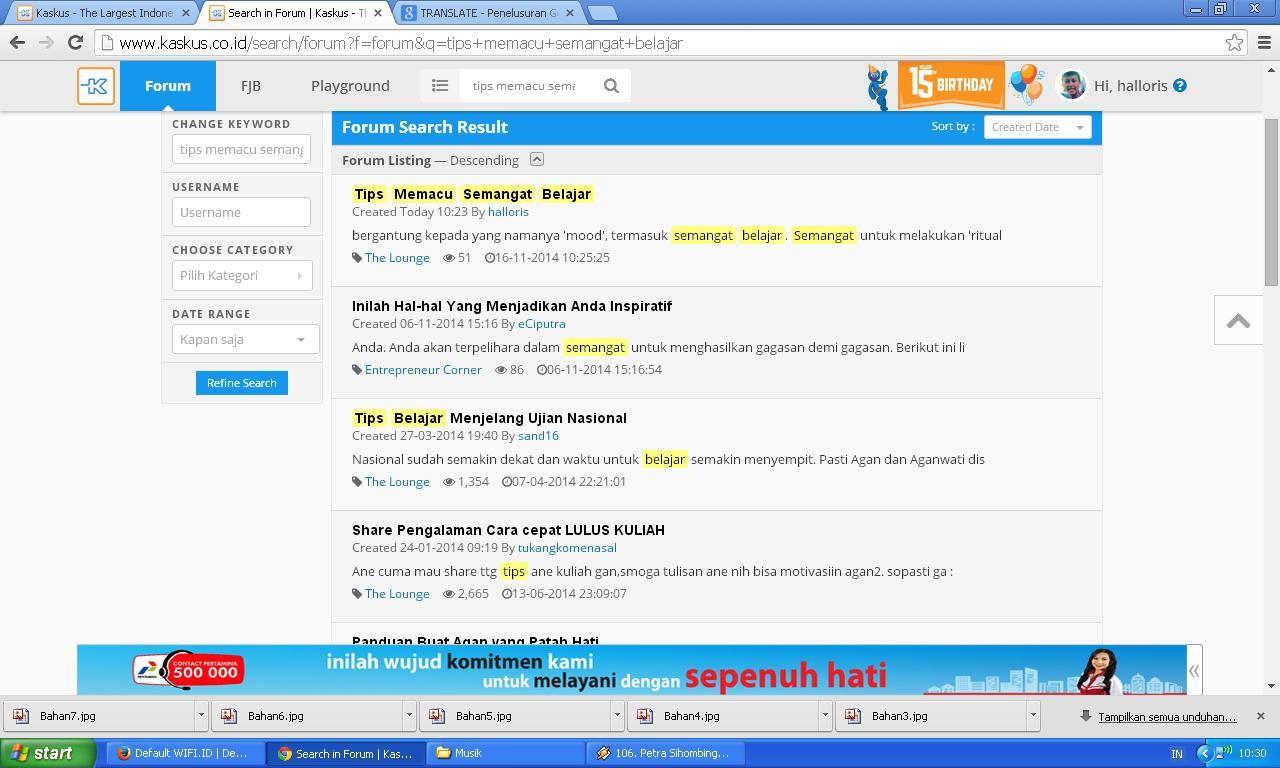Click the Change Keyword input field
The height and width of the screenshot is (768, 1280).
[241, 149]
